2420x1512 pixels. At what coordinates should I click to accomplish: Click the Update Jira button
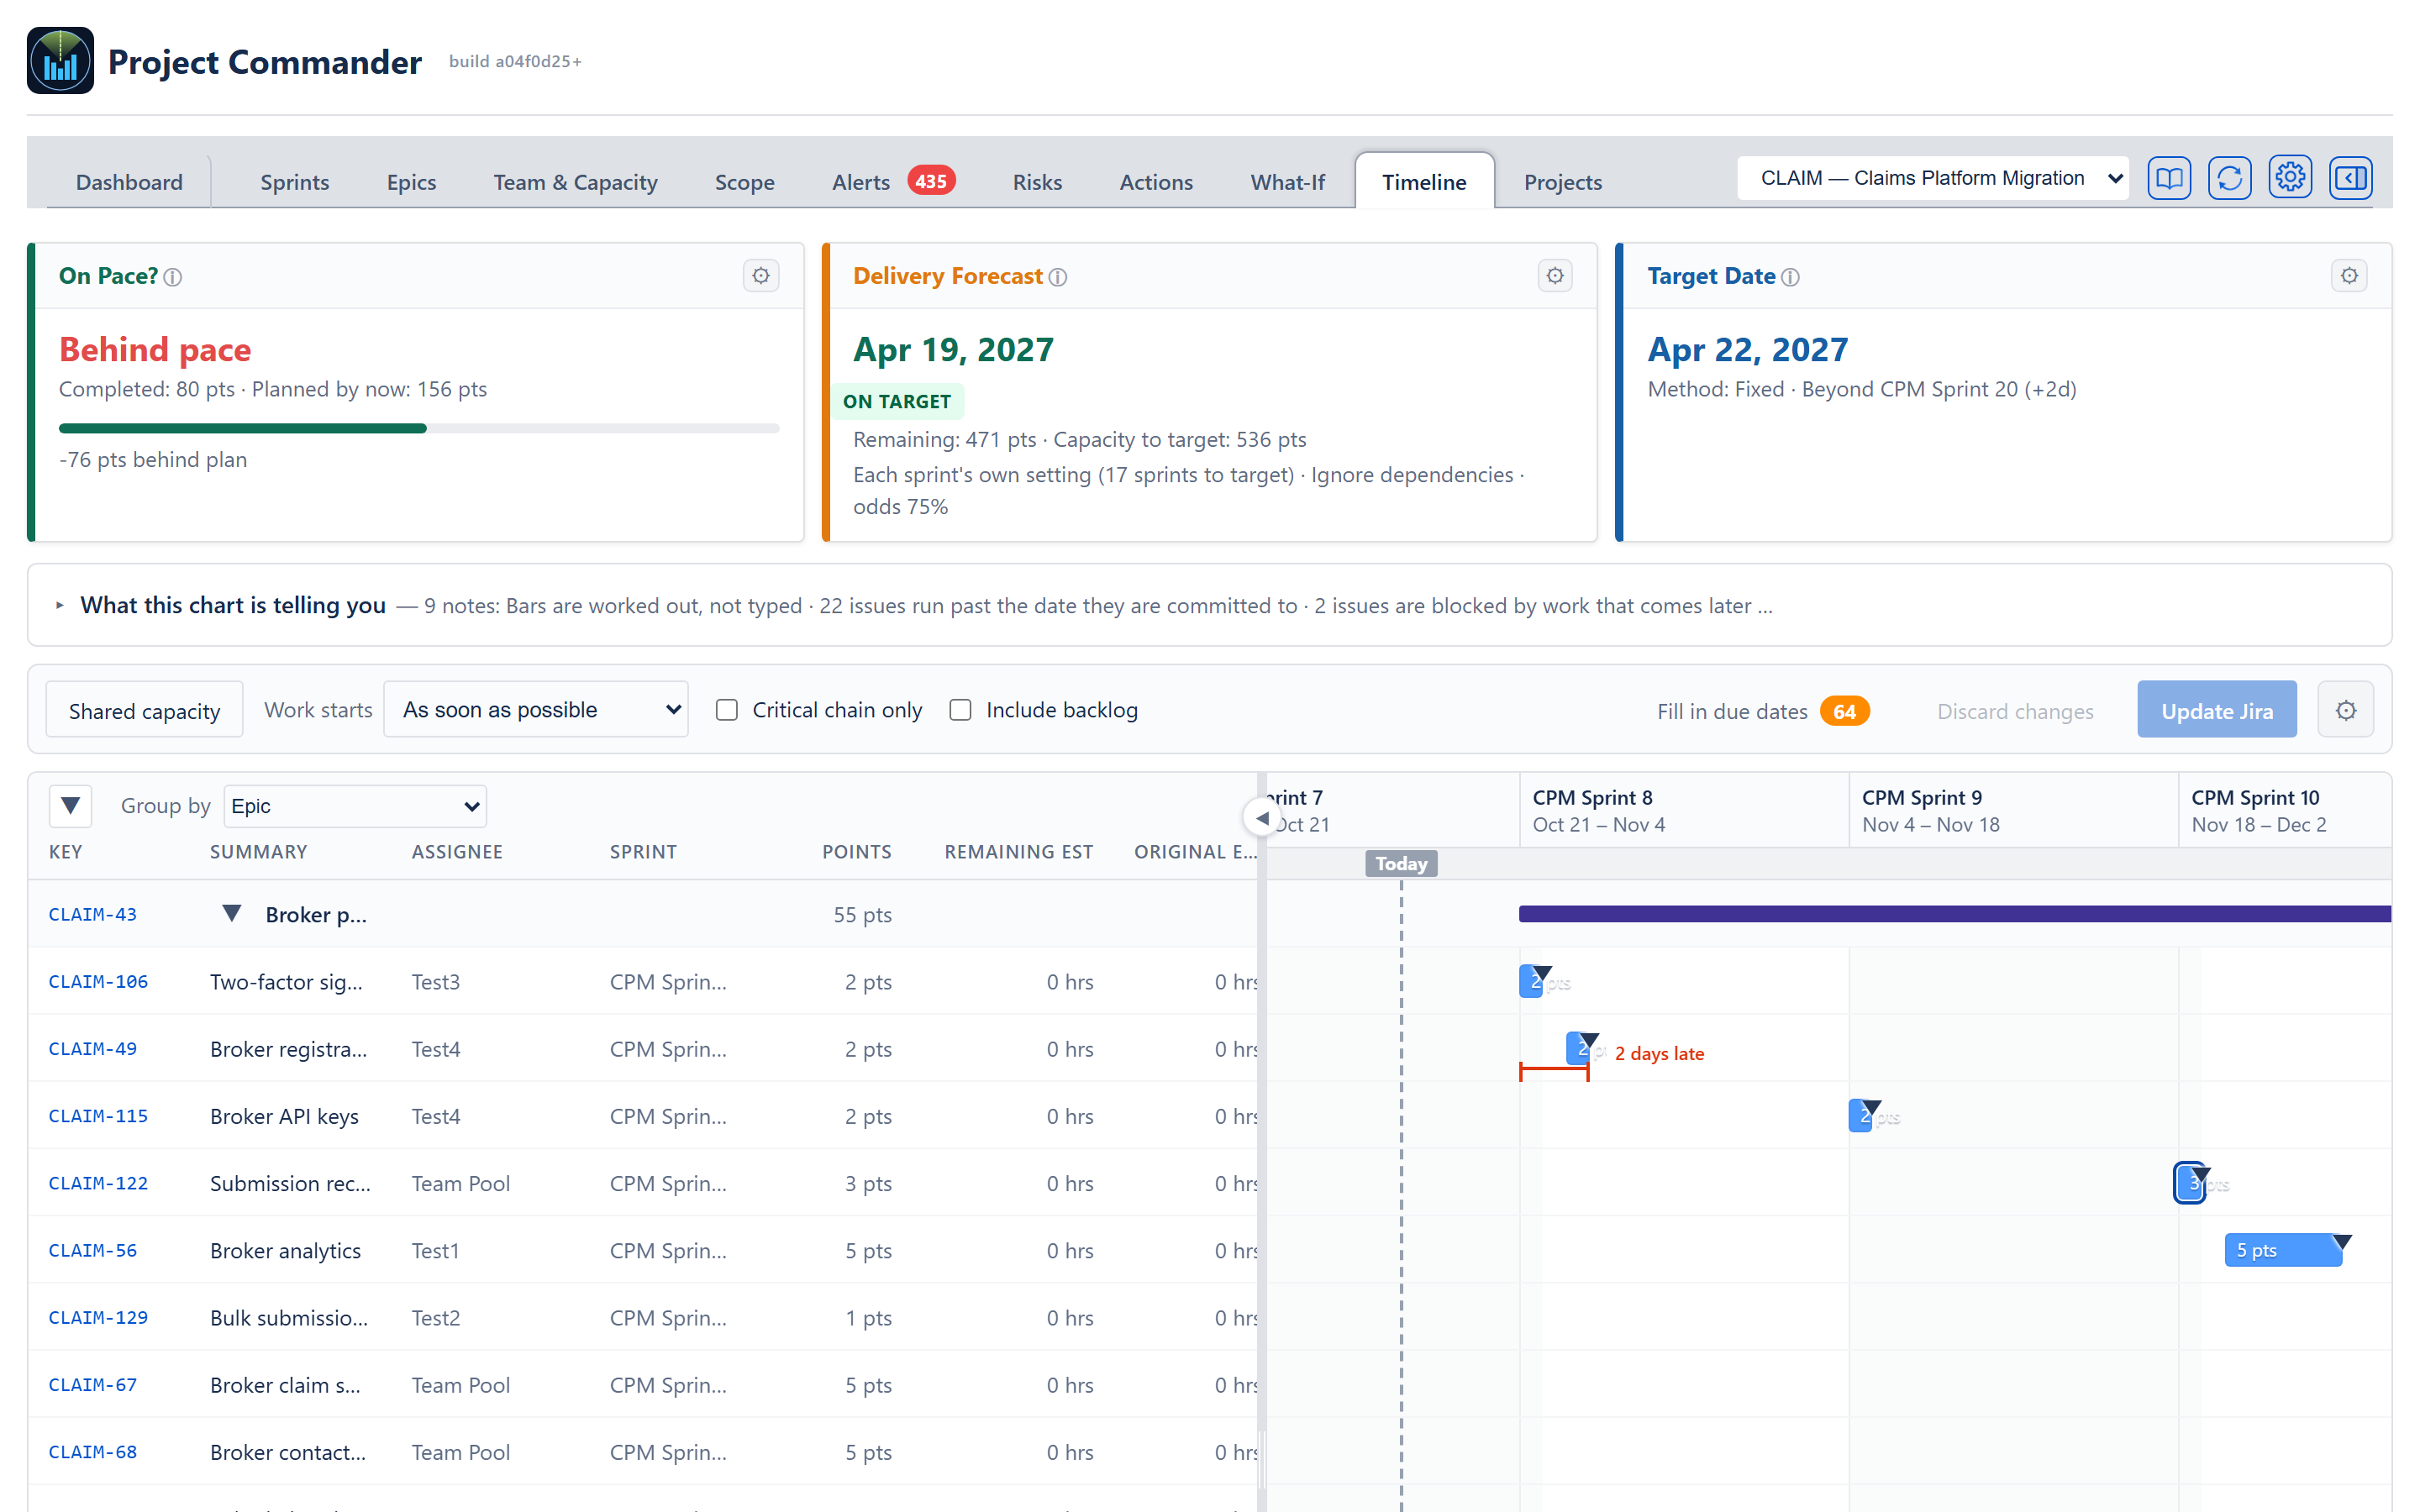coord(2216,710)
